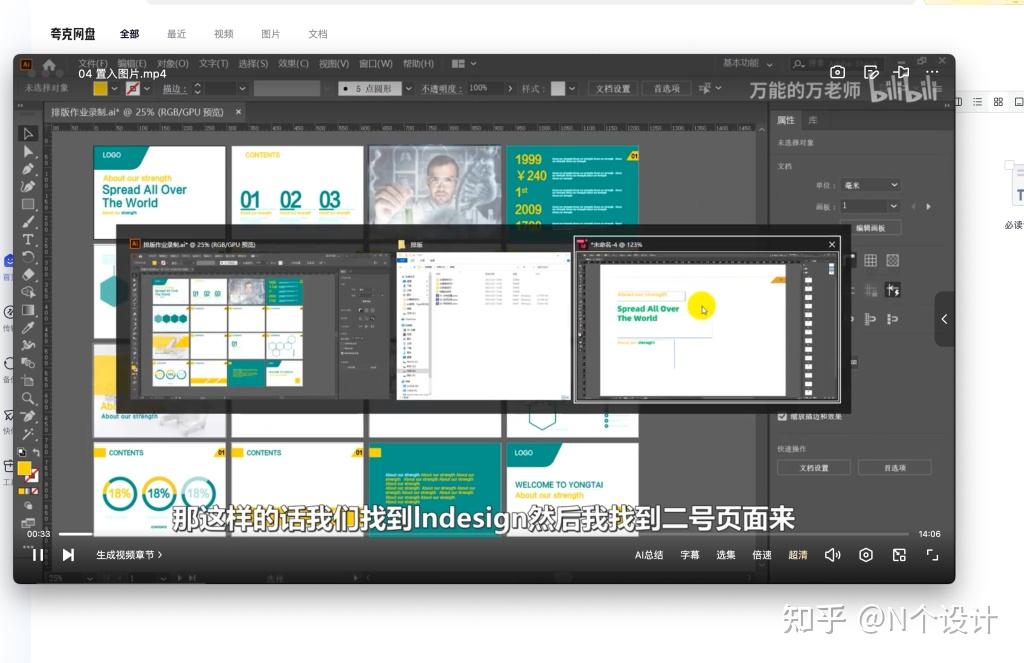Select the Gradient tool
The image size is (1024, 663).
tap(27, 311)
